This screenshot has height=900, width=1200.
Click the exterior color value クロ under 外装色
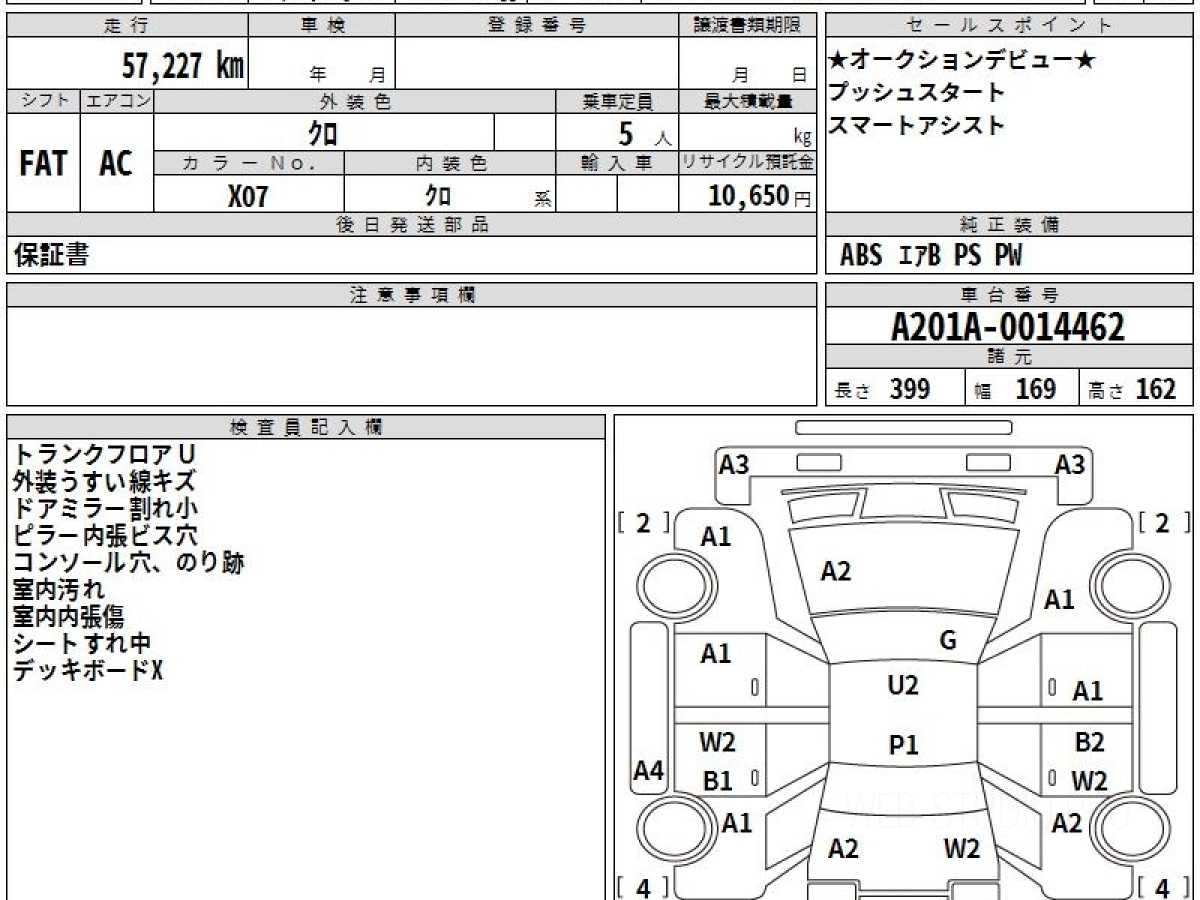[323, 133]
